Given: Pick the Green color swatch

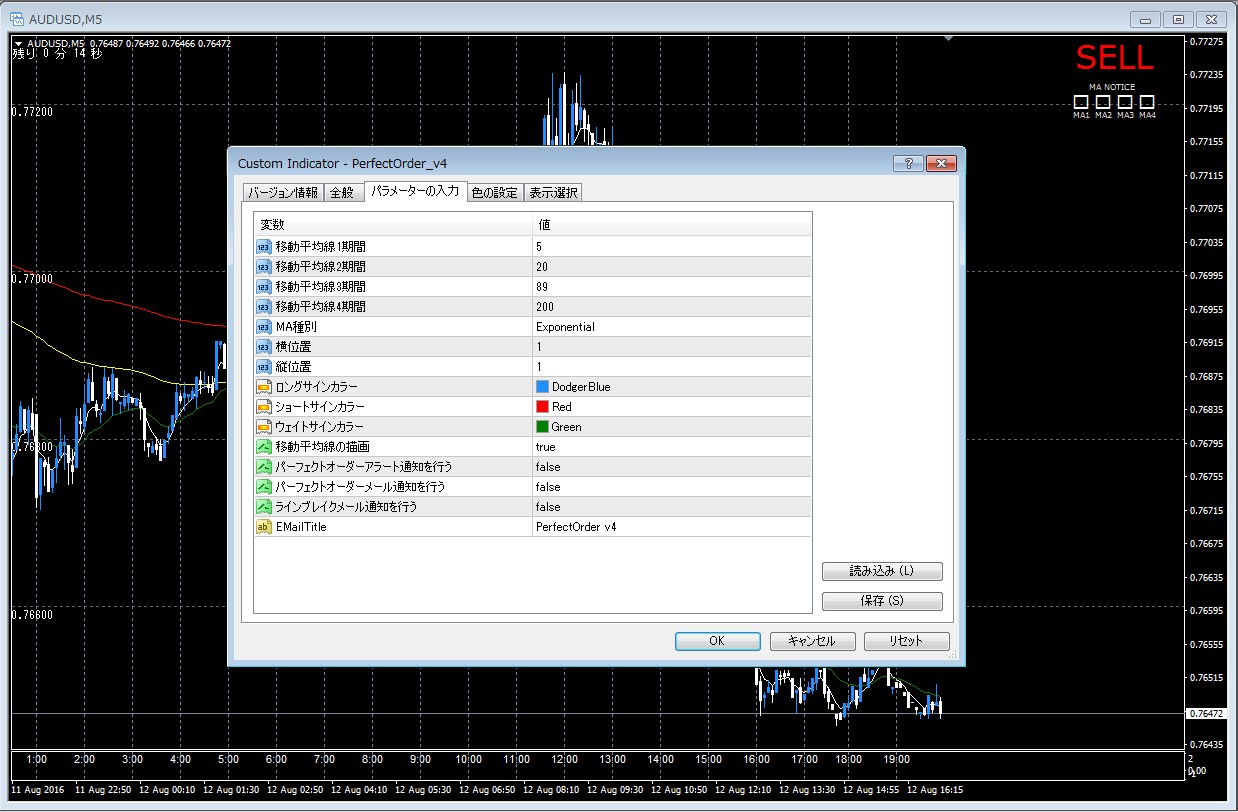Looking at the screenshot, I should (x=543, y=427).
